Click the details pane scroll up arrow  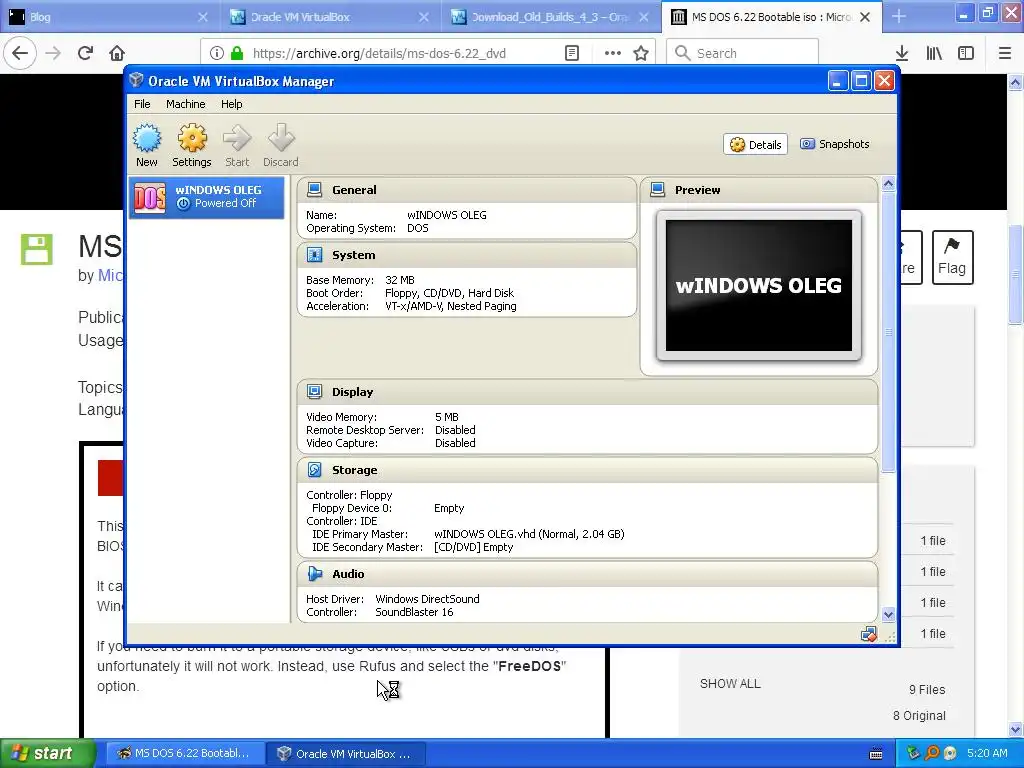(x=888, y=184)
